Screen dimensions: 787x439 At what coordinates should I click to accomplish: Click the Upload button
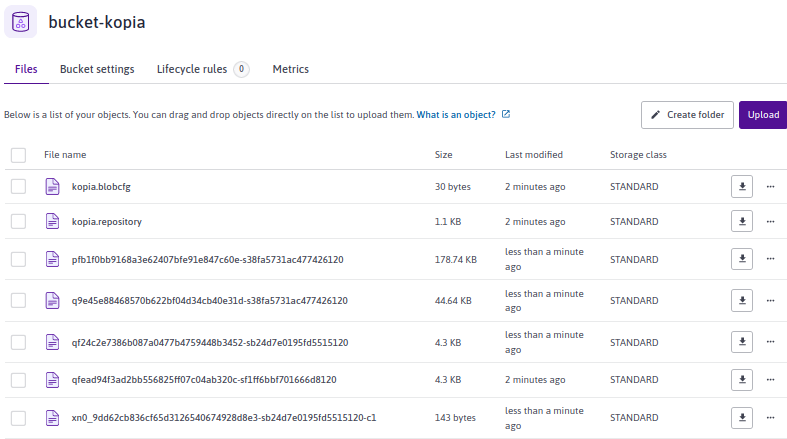[x=763, y=115]
